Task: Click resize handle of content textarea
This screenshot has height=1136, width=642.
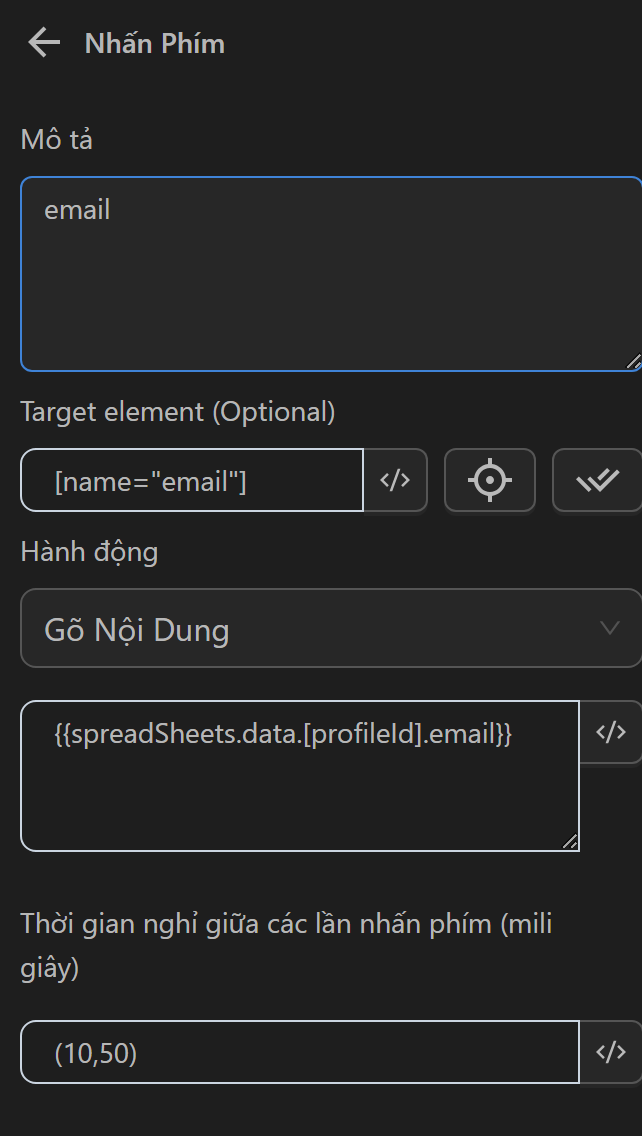Action: coord(570,842)
